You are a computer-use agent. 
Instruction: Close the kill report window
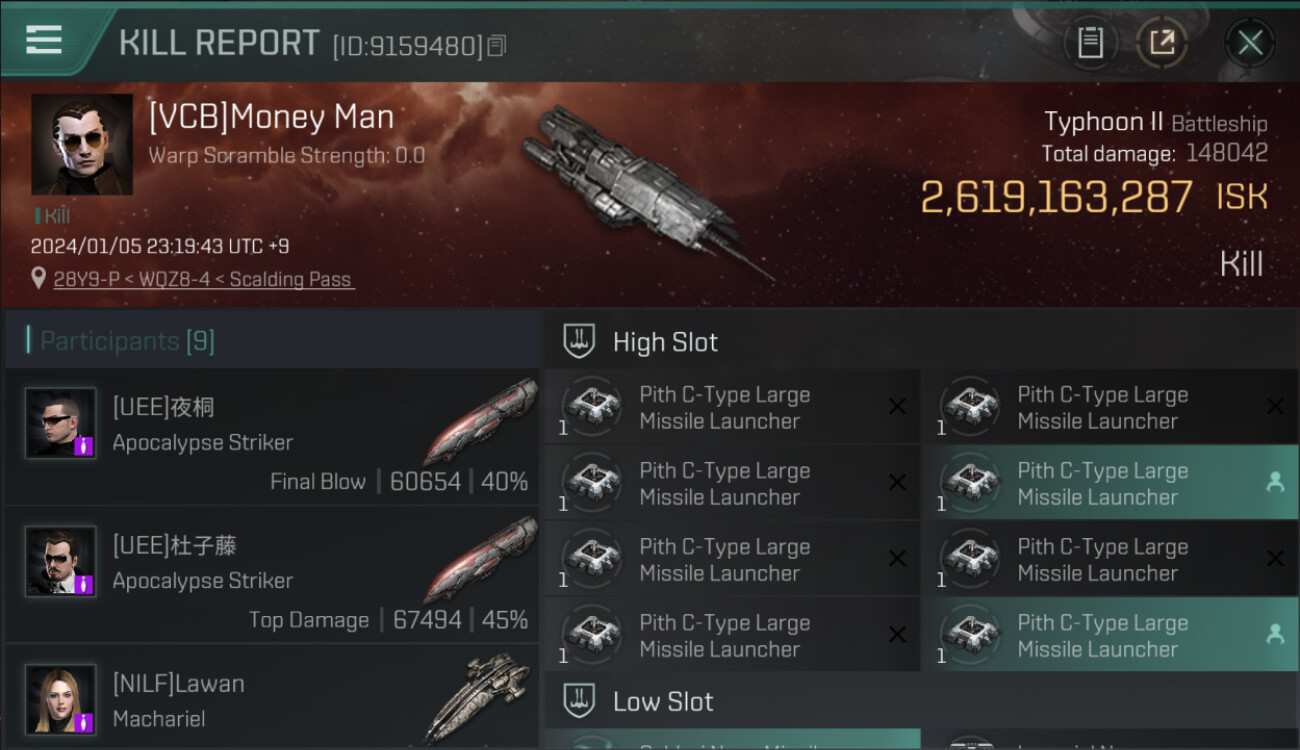point(1249,43)
